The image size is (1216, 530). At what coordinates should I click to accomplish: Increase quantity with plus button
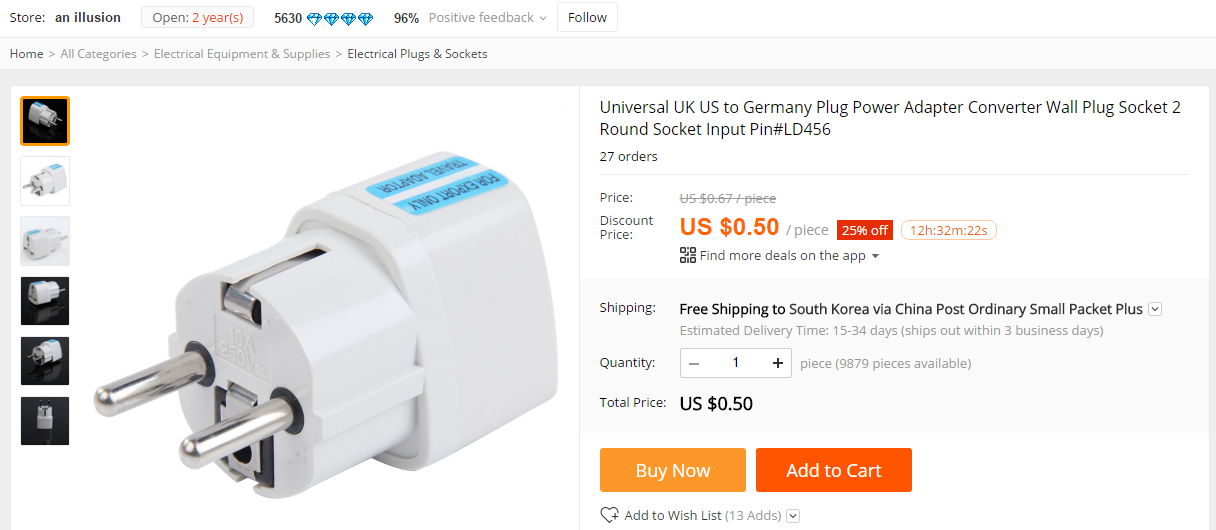click(777, 363)
